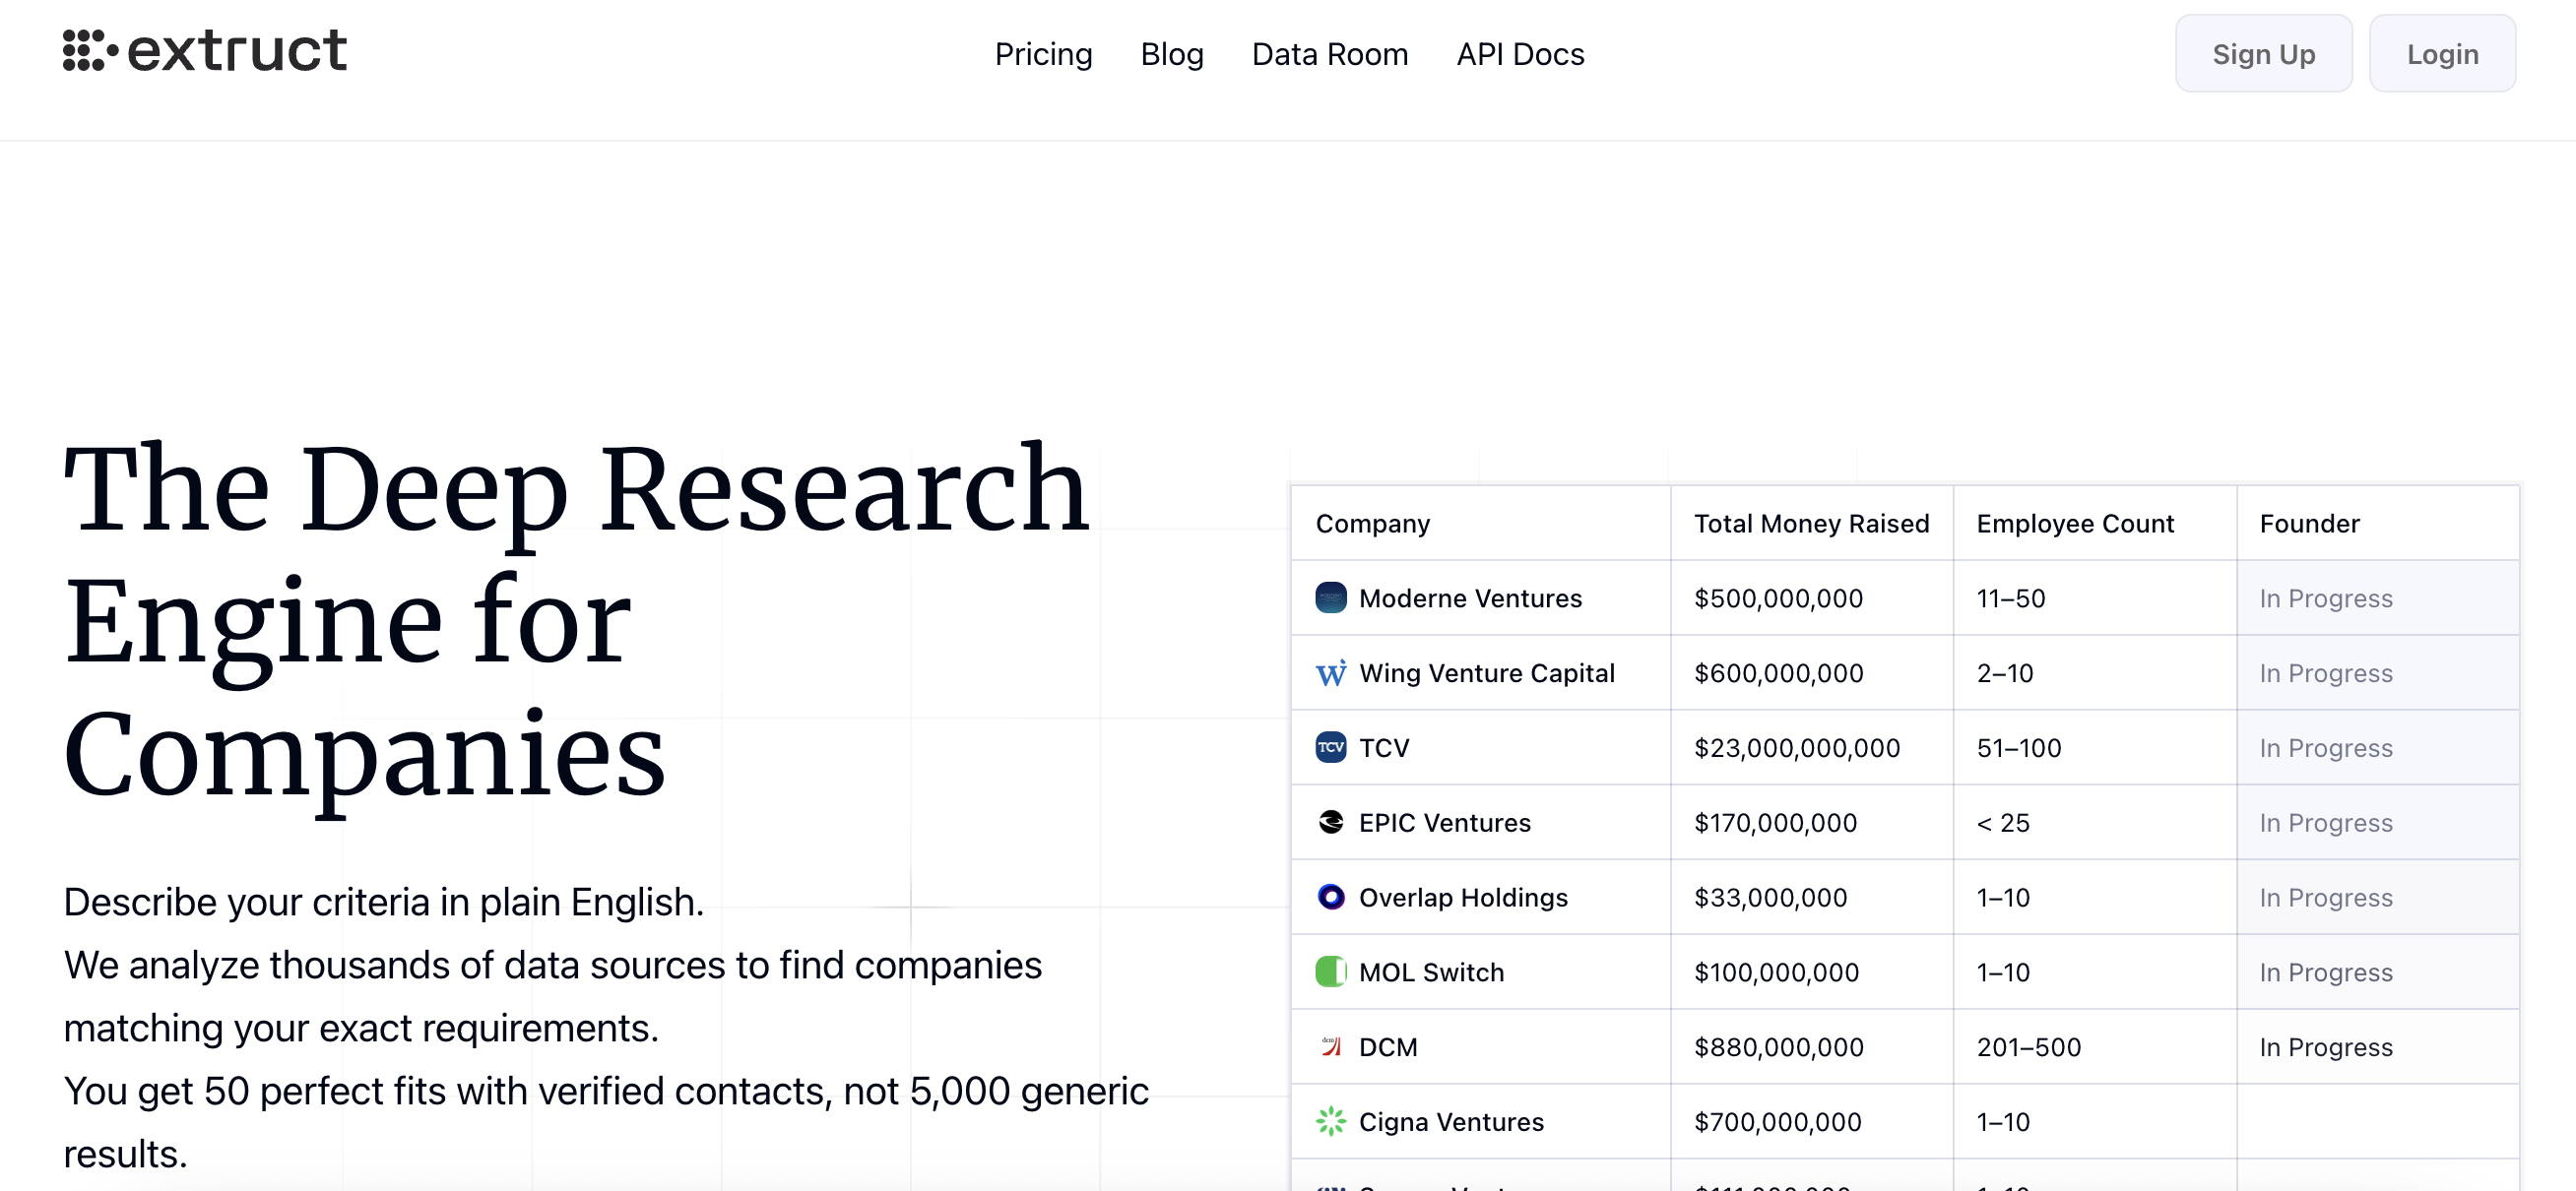The width and height of the screenshot is (2576, 1191).
Task: Navigate to API Docs
Action: point(1520,54)
